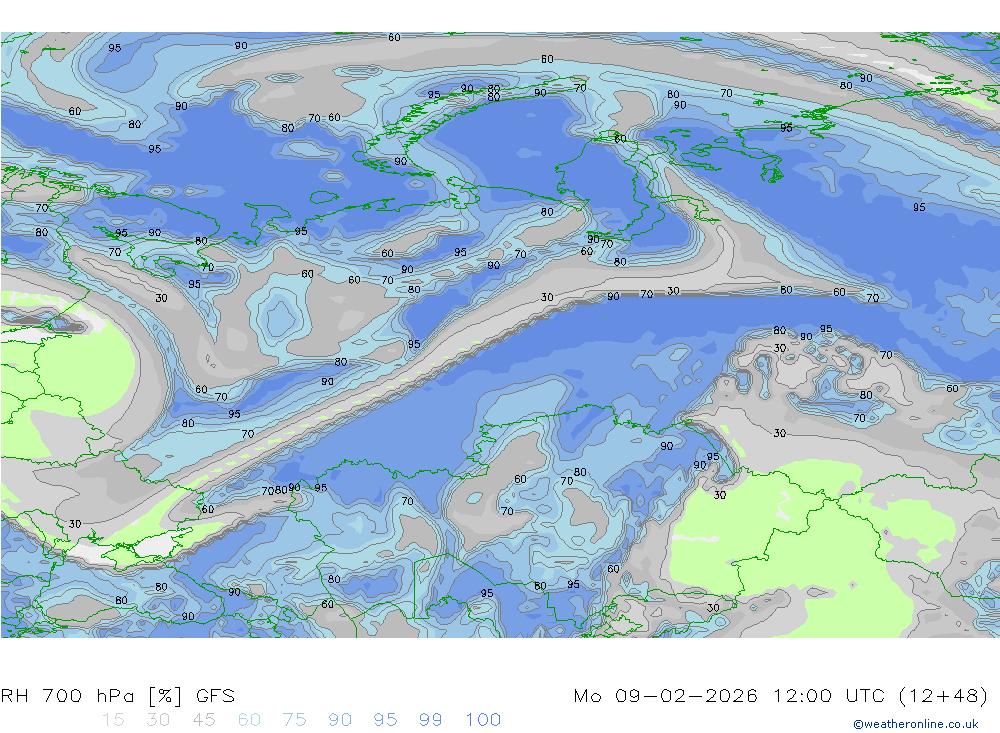Click the weatheronline.co.uk copyright link

916,724
